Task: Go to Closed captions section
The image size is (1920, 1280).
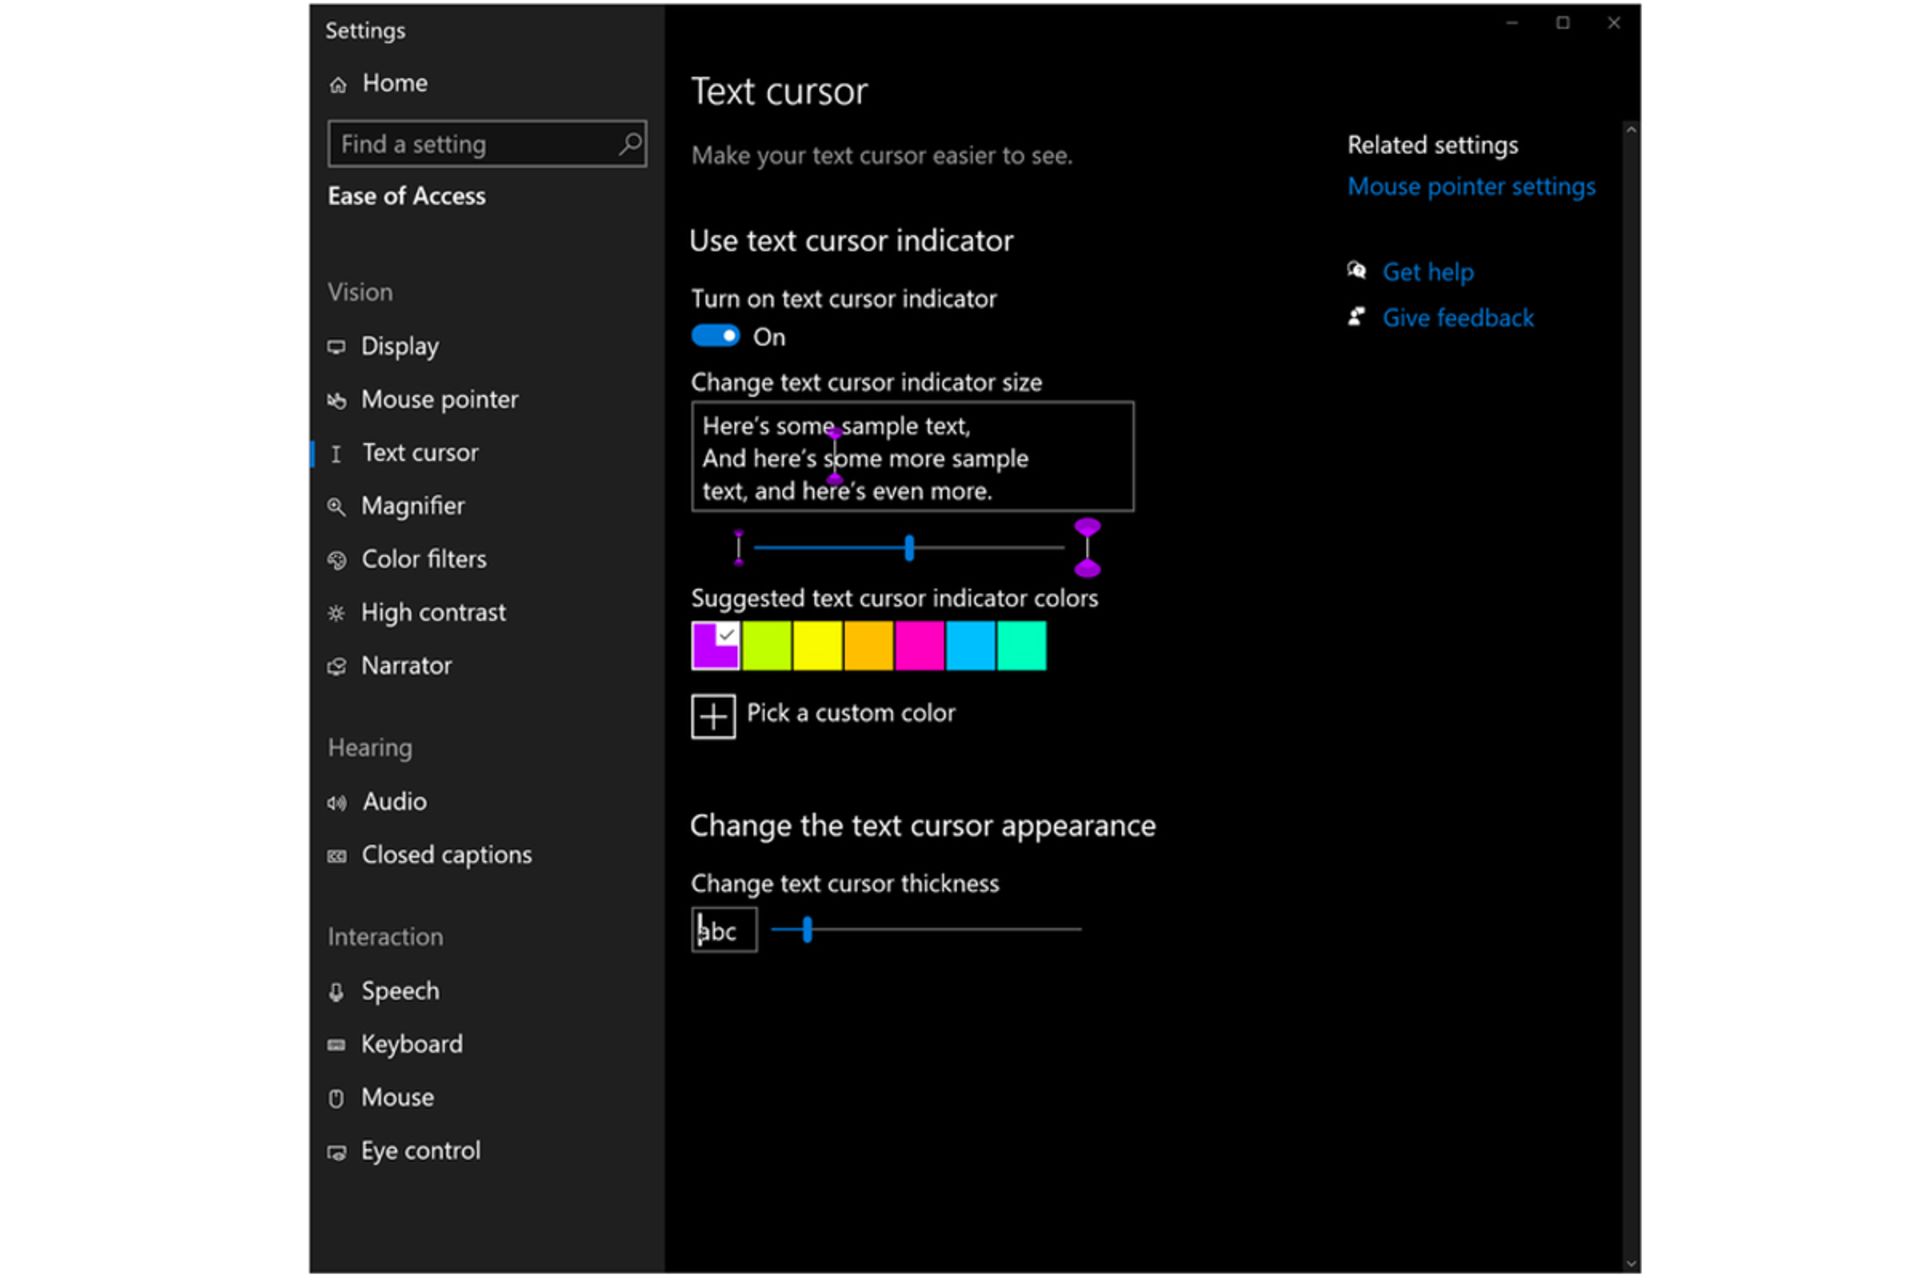Action: pos(446,855)
